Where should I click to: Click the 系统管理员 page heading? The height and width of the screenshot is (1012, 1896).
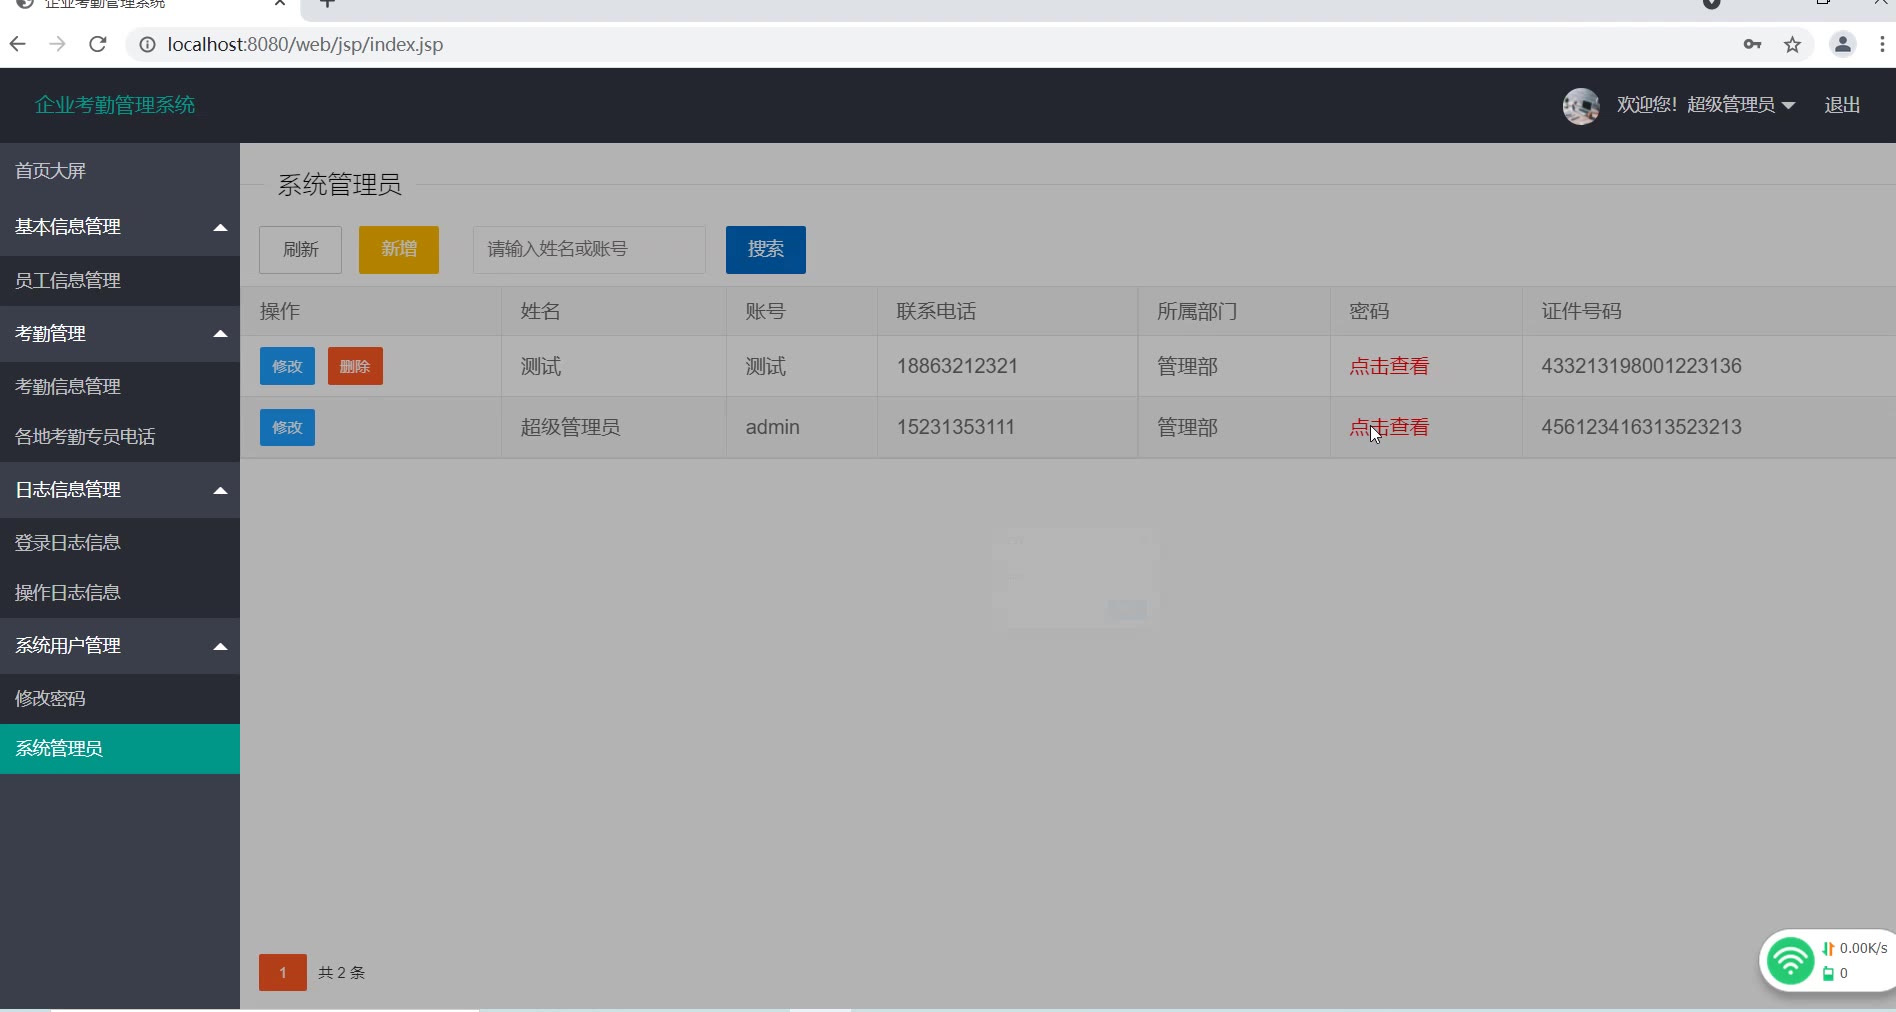pyautogui.click(x=339, y=185)
